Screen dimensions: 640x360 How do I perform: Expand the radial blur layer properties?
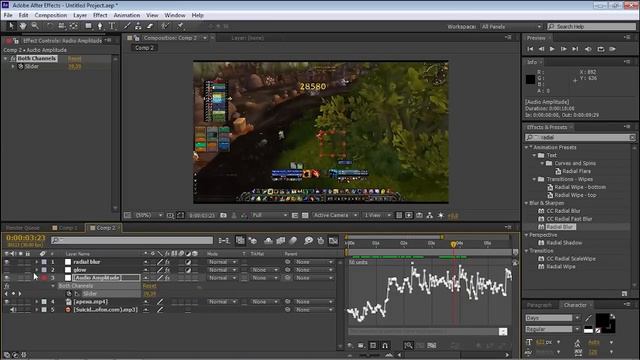[36, 262]
